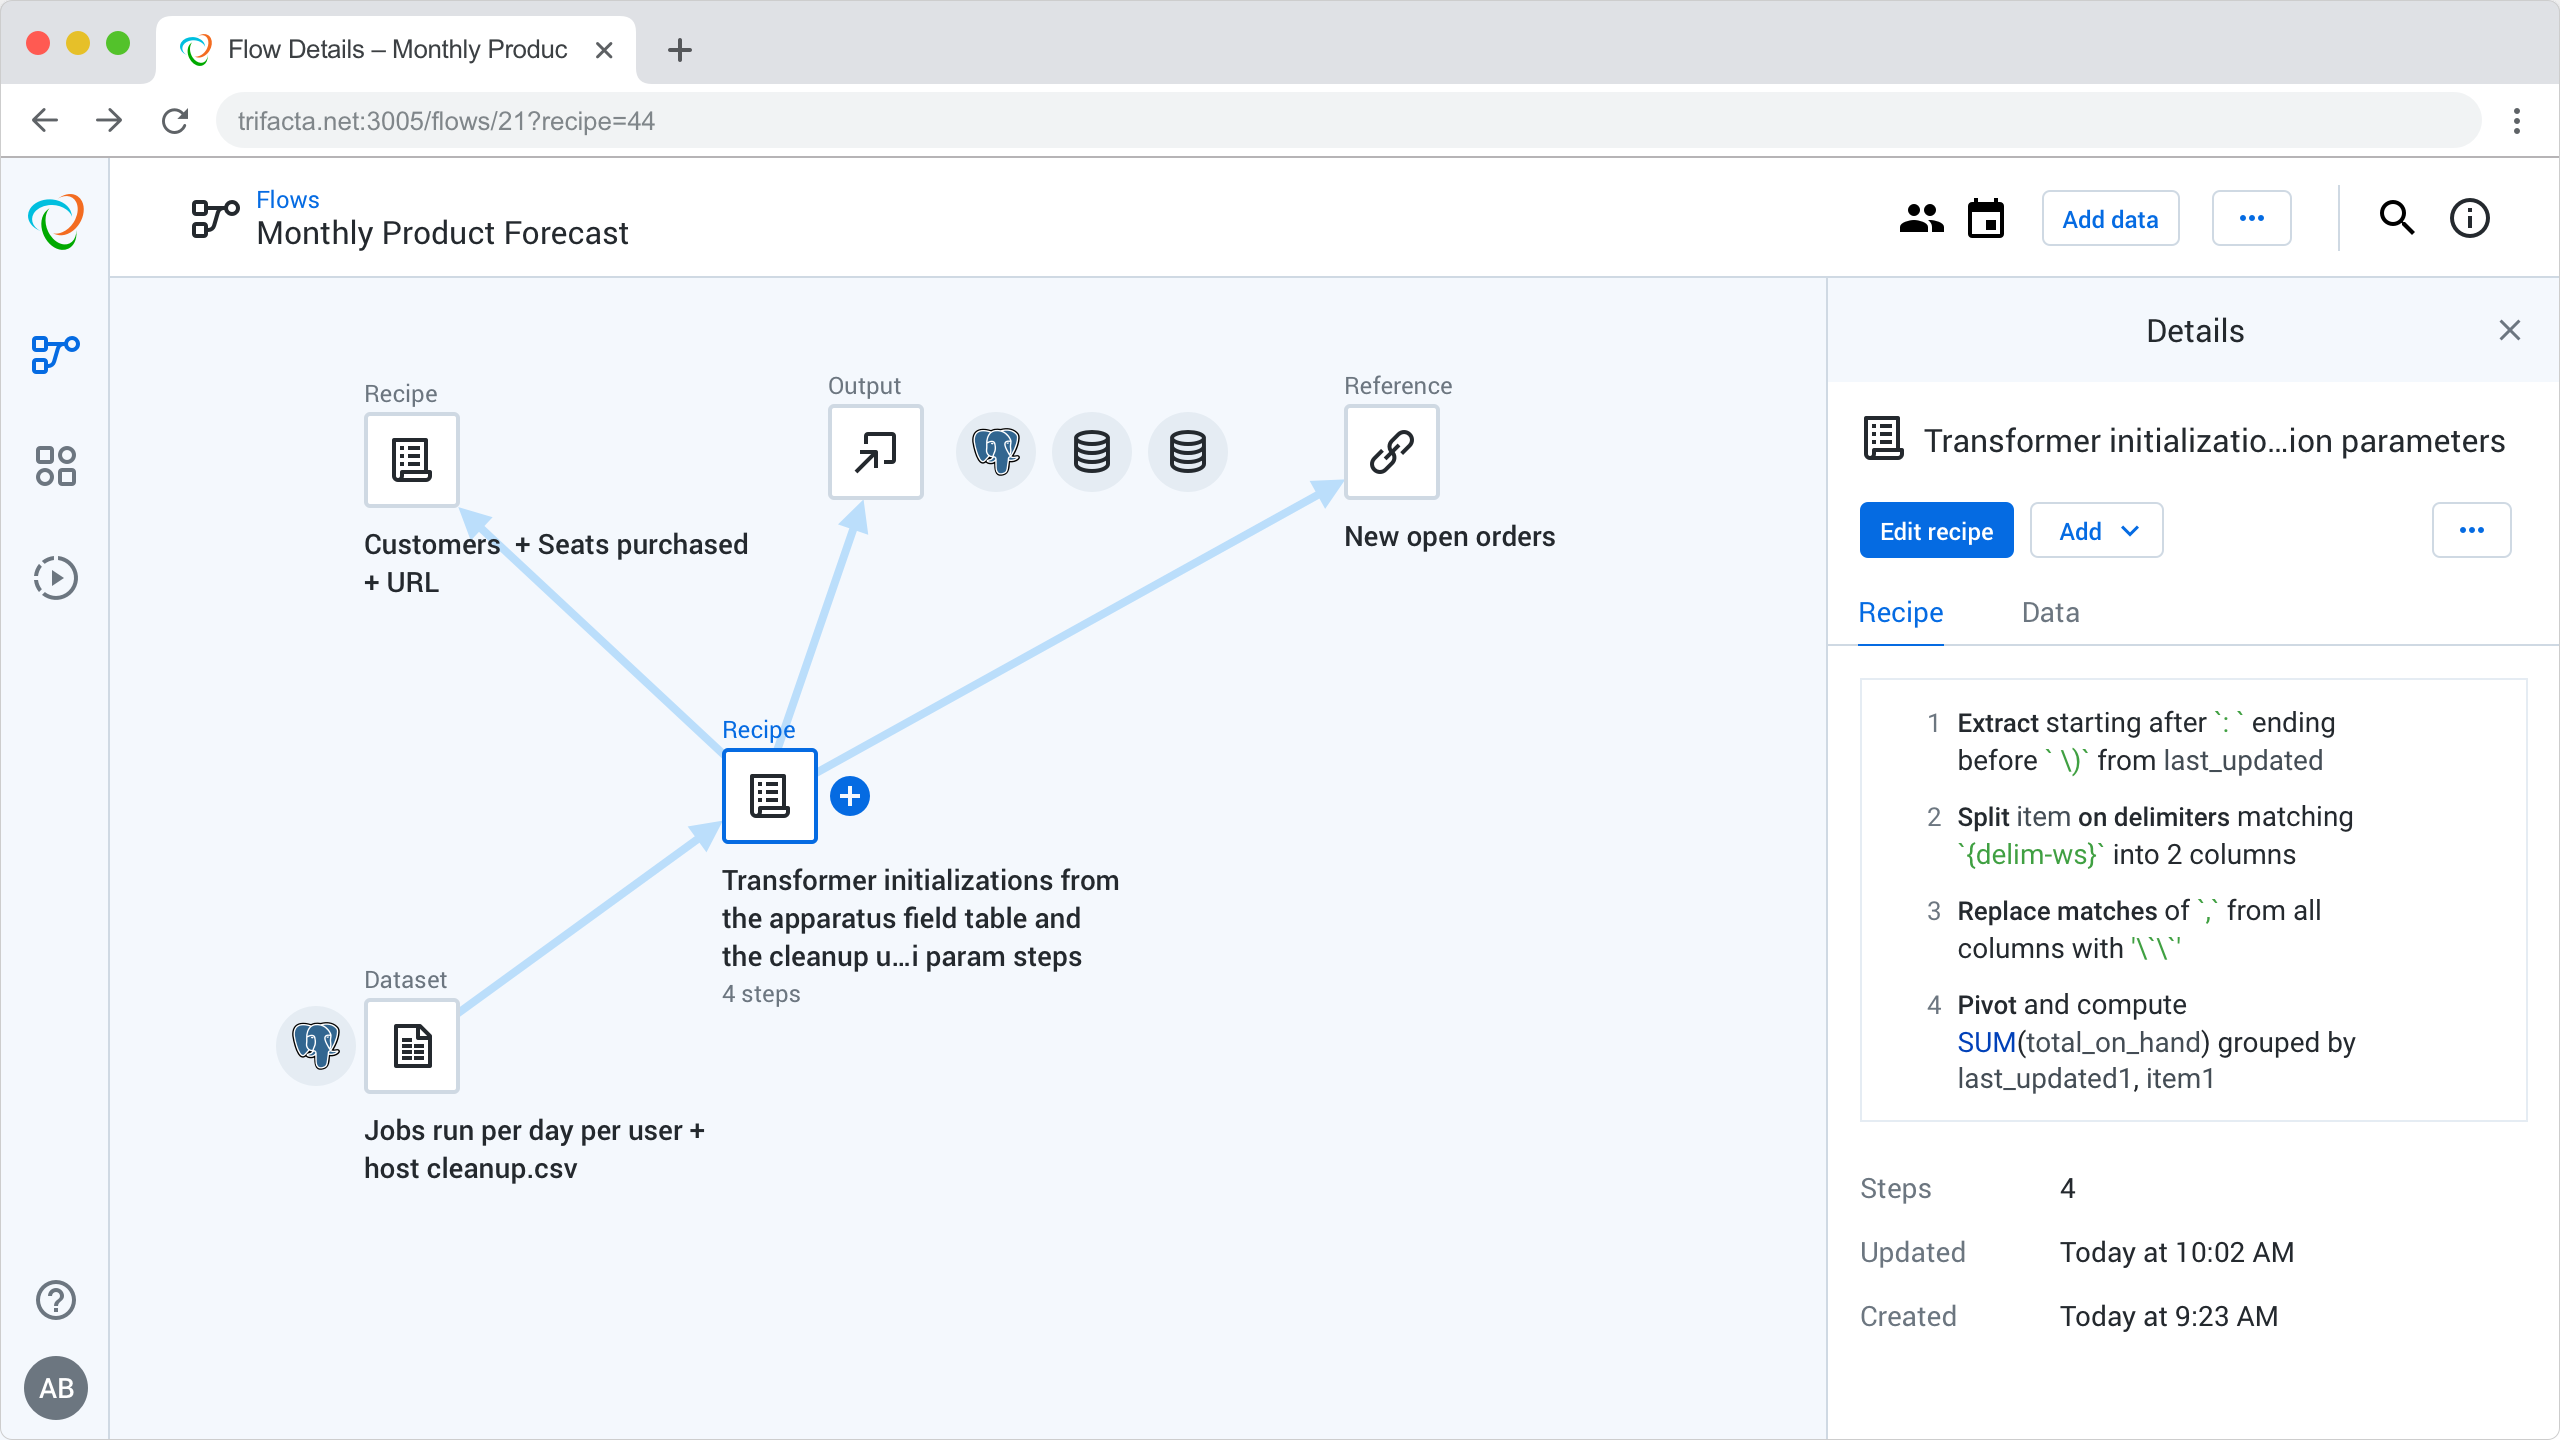Expand the Add dropdown in Details
Viewport: 2560px width, 1440px height.
[x=2097, y=531]
